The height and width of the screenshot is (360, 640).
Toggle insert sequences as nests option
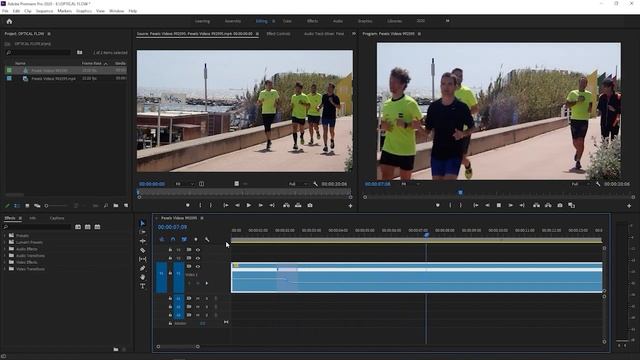(162, 240)
